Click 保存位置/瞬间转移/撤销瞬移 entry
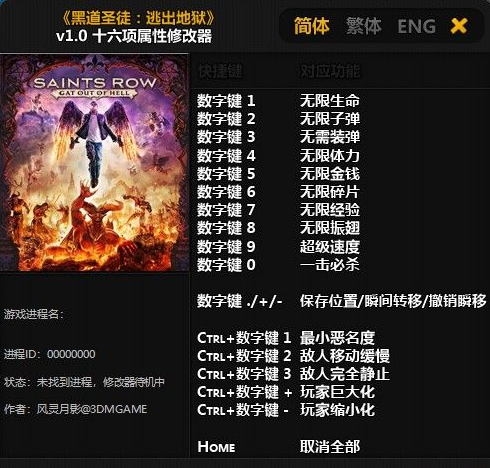Viewport: 490px width, 468px height. click(393, 301)
